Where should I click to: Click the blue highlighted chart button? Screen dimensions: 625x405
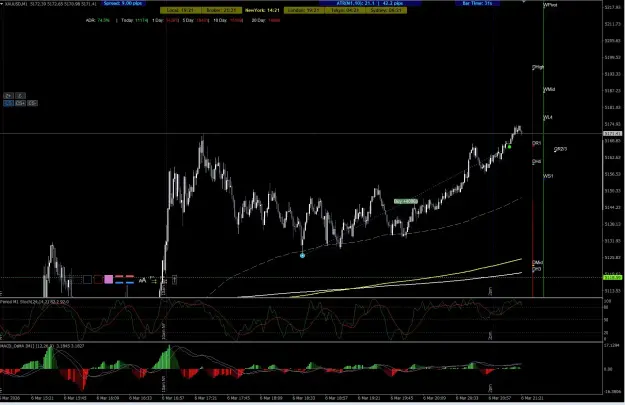coord(8,103)
